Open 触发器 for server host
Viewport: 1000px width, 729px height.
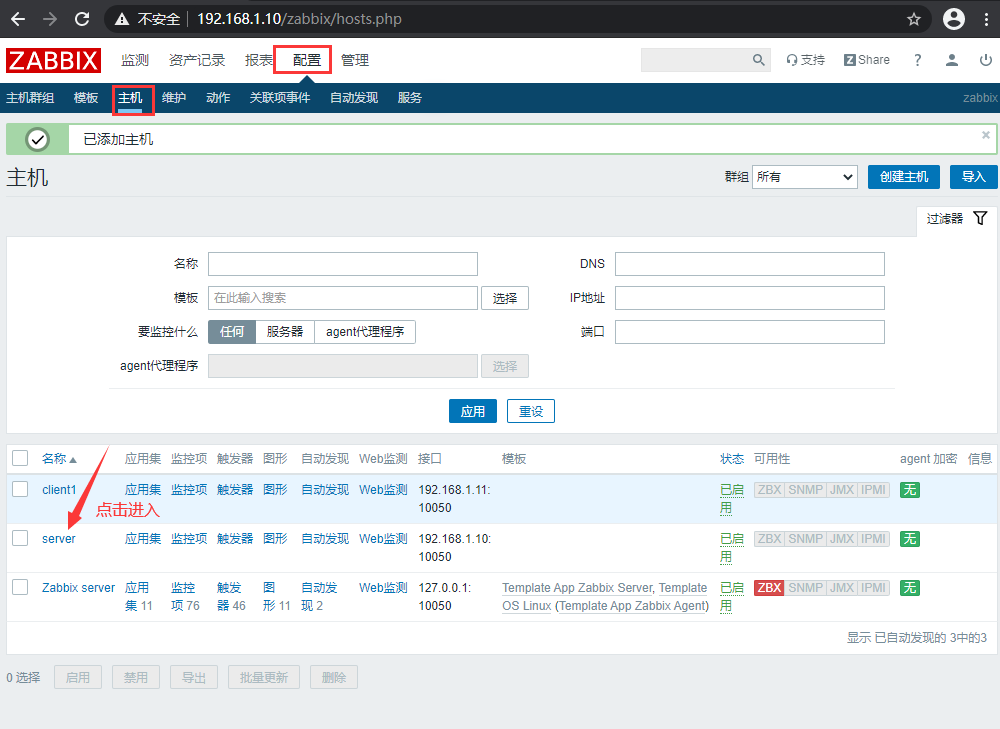(235, 539)
